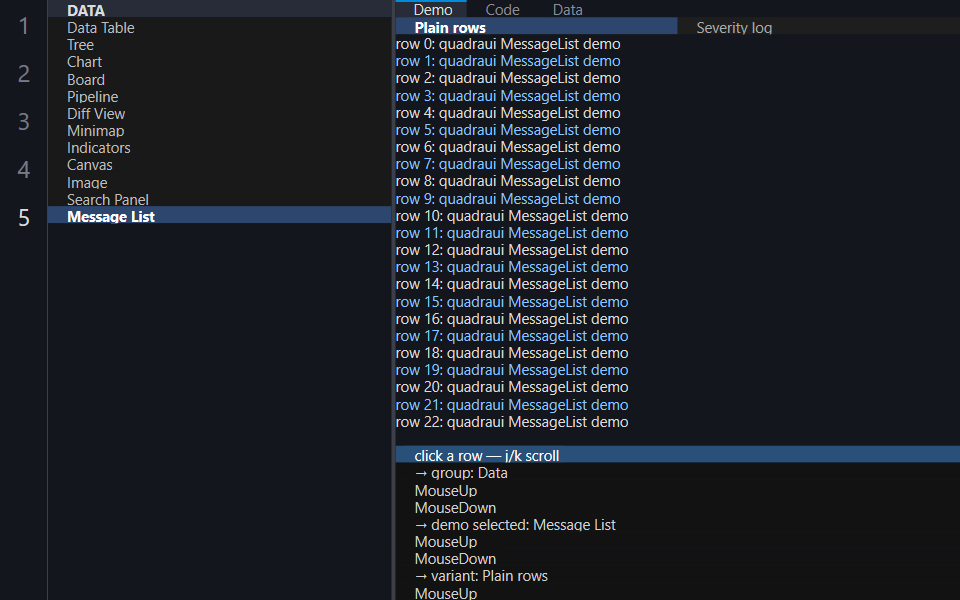This screenshot has width=960, height=600.
Task: Select group number 1 in the rail
Action: 24,26
